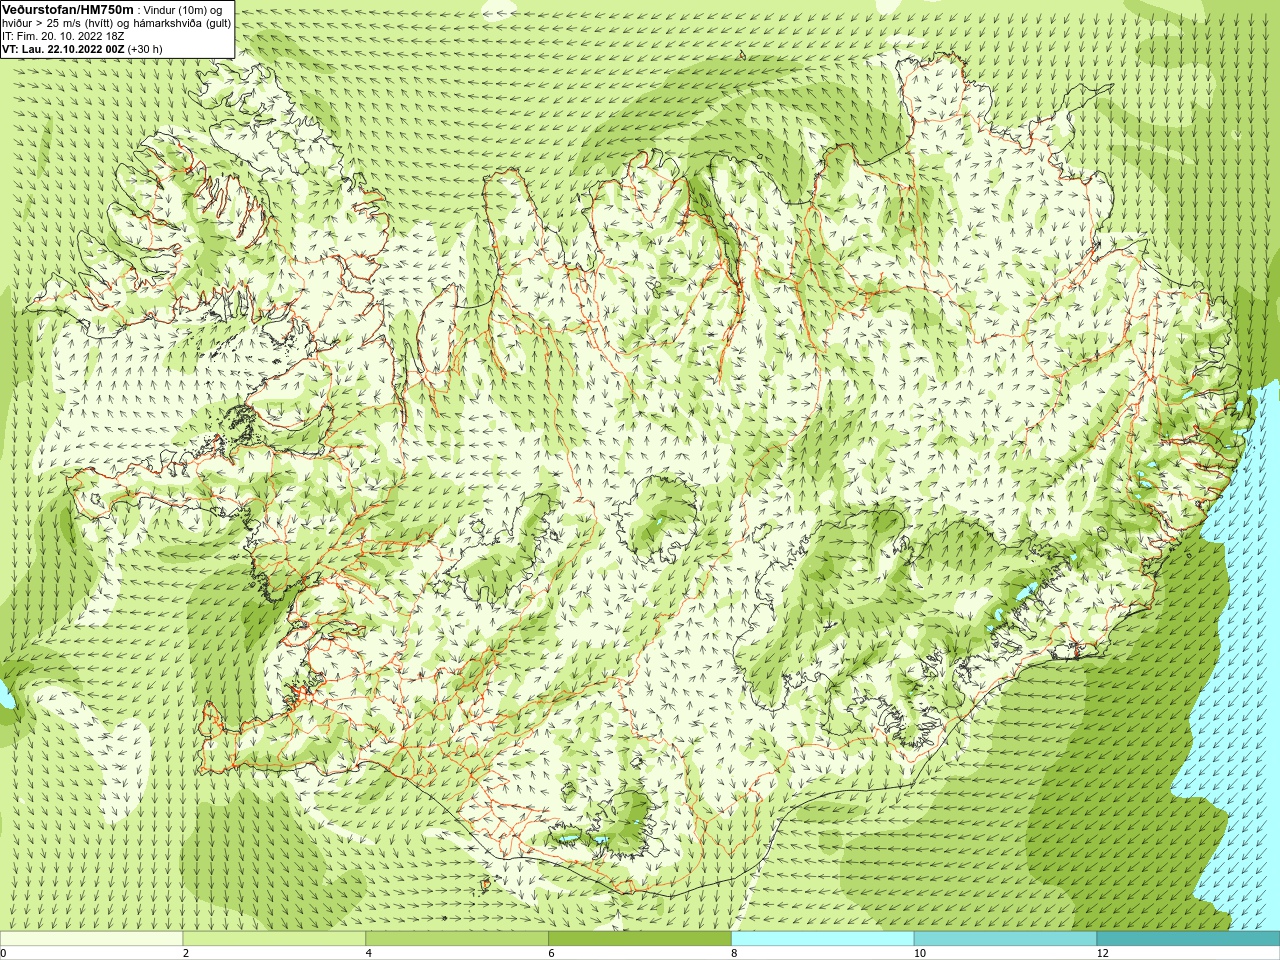
Task: Select the 10–12 m/s turquoise swatch
Action: pyautogui.click(x=1005, y=939)
